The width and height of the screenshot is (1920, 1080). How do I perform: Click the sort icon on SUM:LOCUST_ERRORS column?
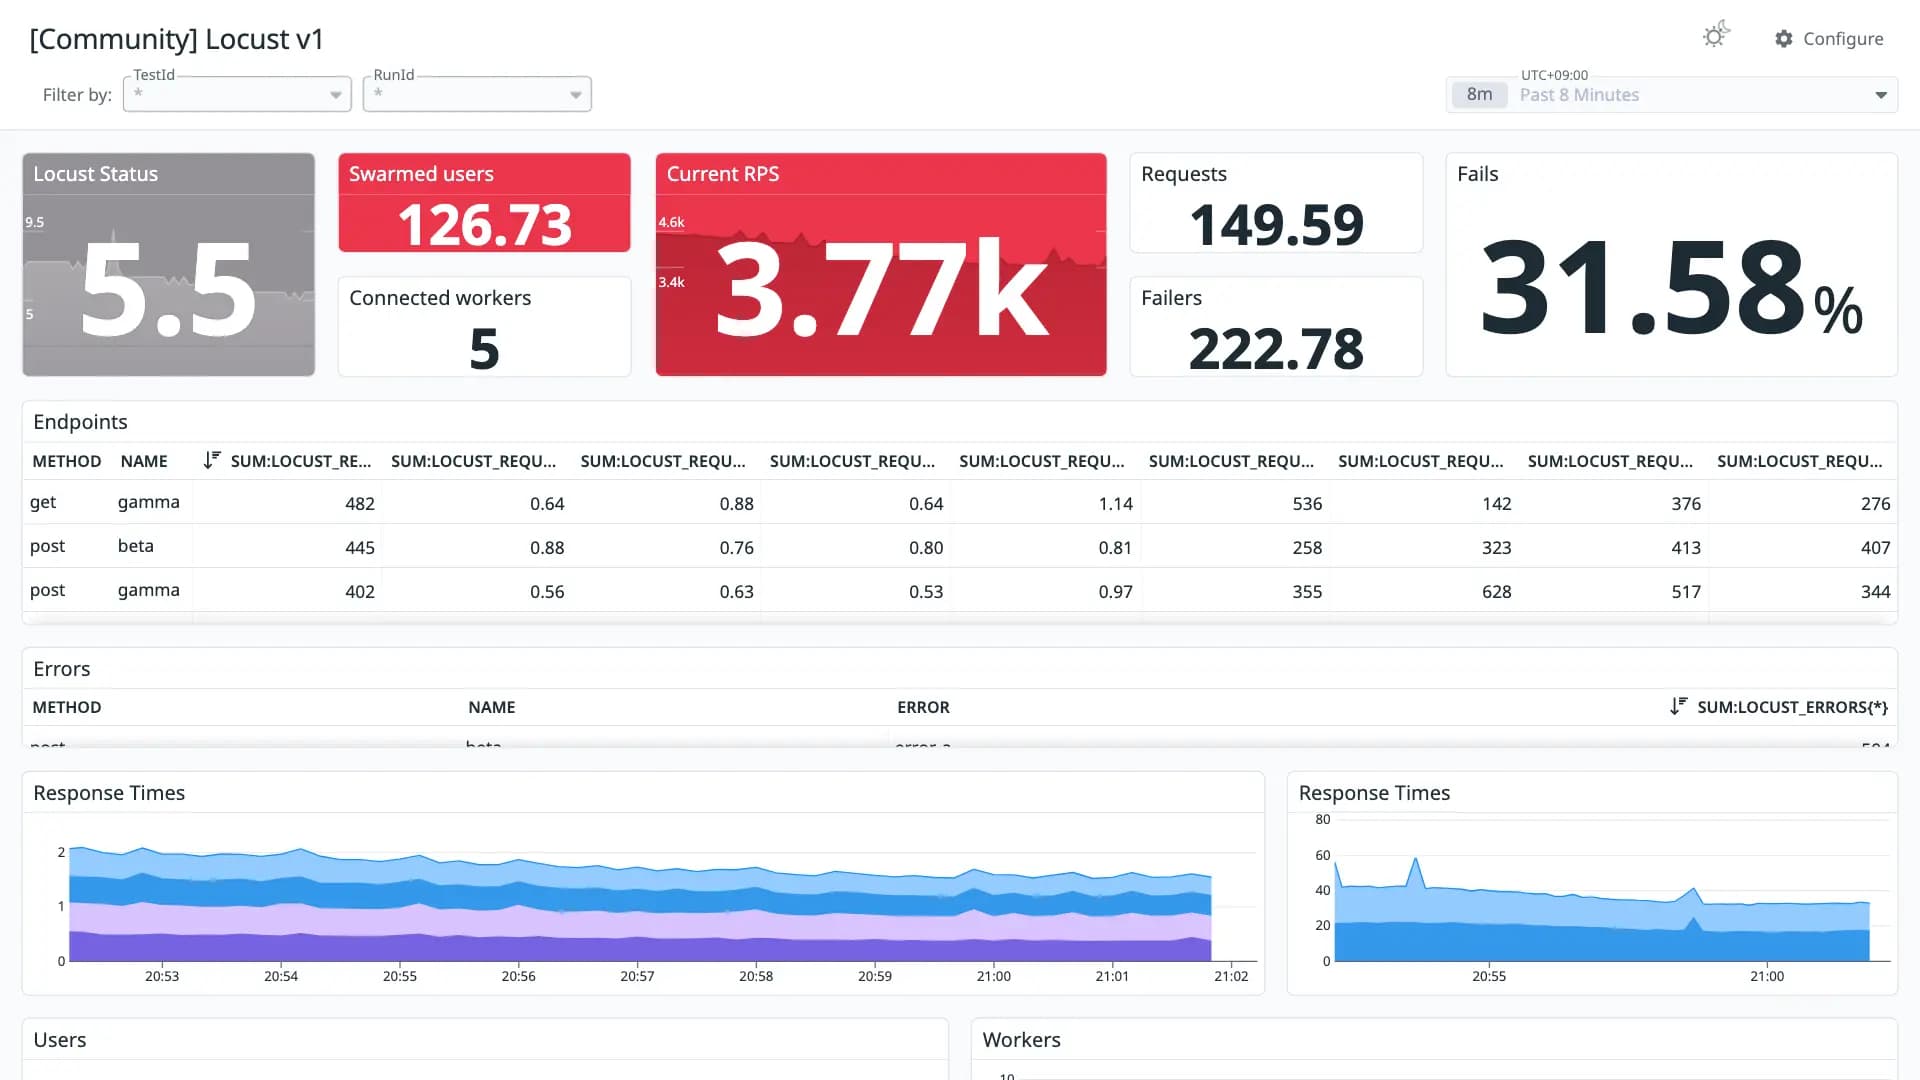(1678, 706)
